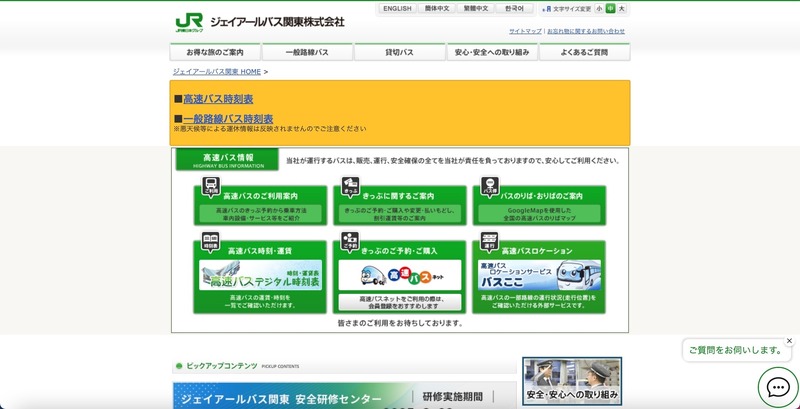Open the 貸切バス menu

399,52
